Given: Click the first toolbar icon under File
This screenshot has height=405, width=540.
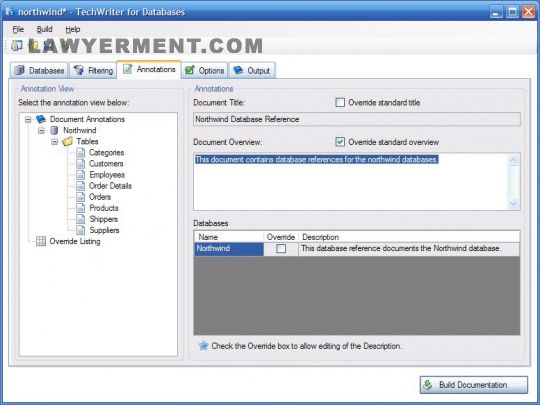Looking at the screenshot, I should tap(16, 45).
